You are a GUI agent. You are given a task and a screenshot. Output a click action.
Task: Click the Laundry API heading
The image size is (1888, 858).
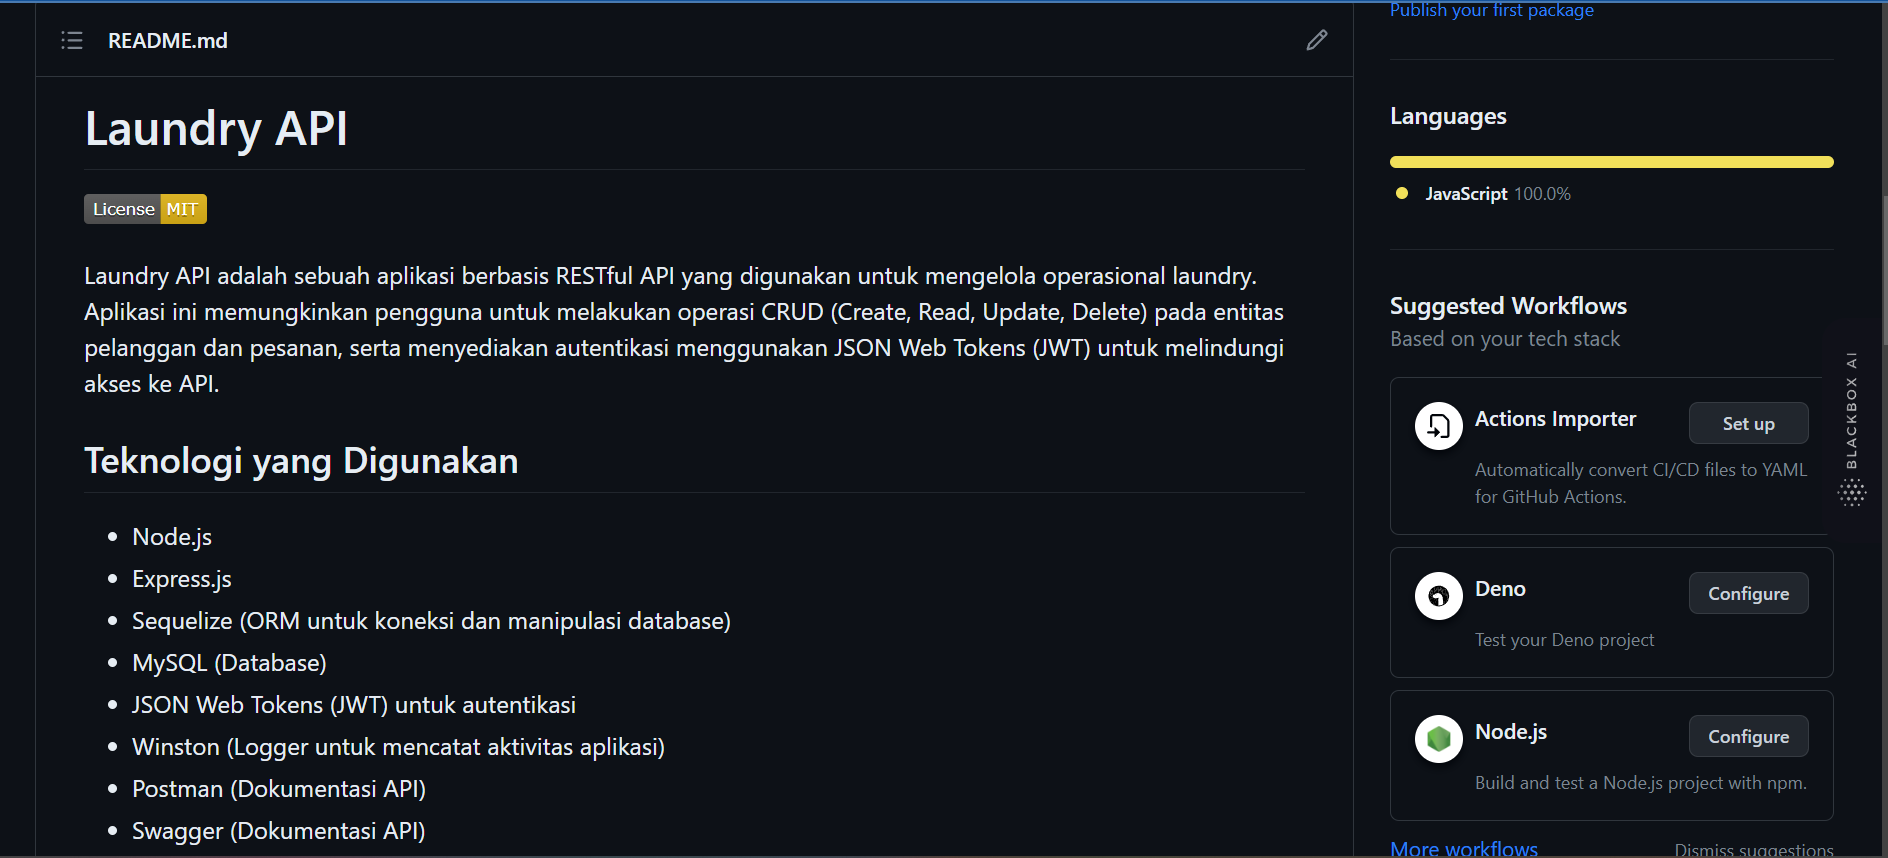click(216, 129)
